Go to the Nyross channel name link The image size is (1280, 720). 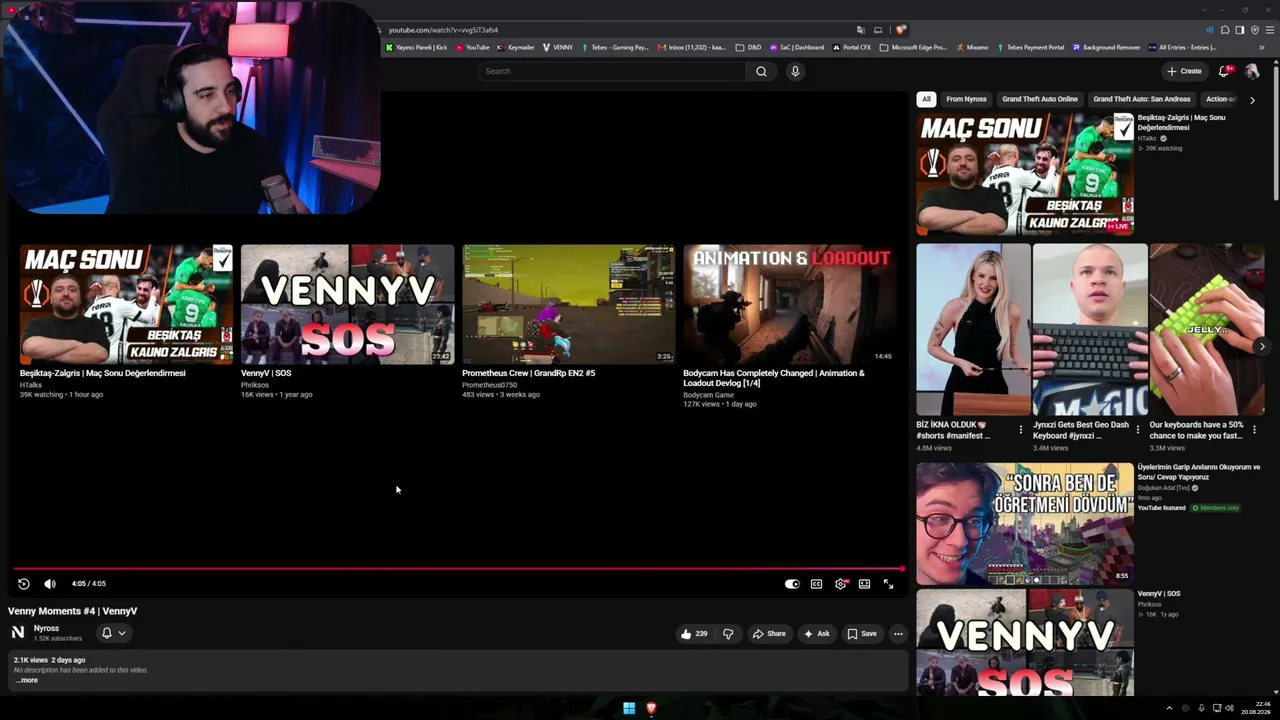(x=47, y=628)
